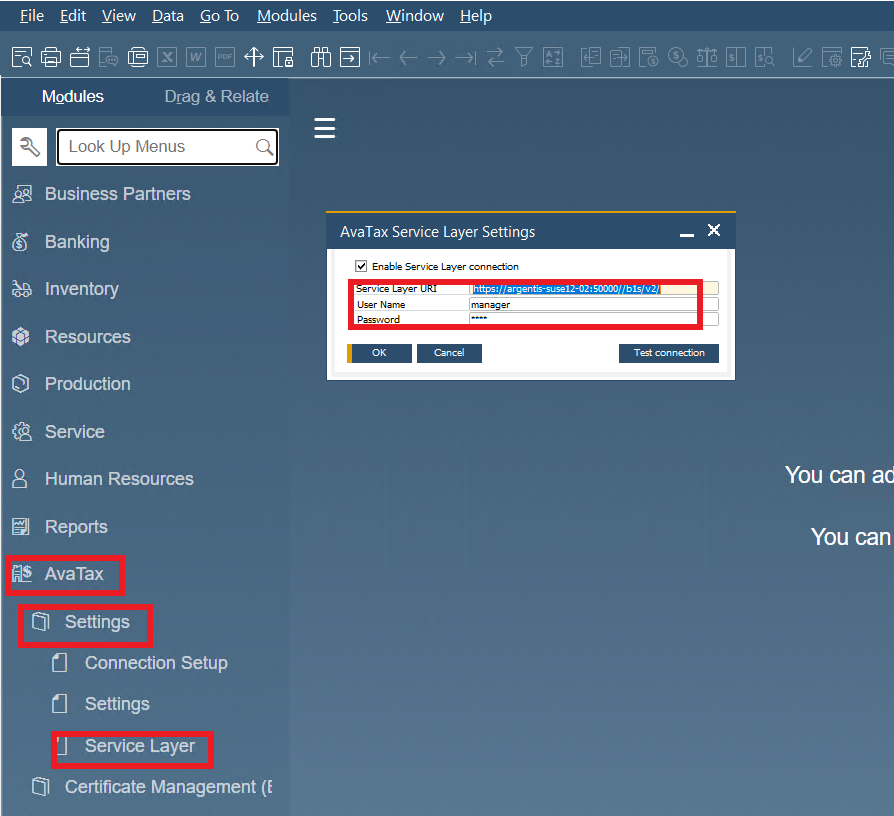
Task: Expand the Inventory module
Action: (x=82, y=289)
